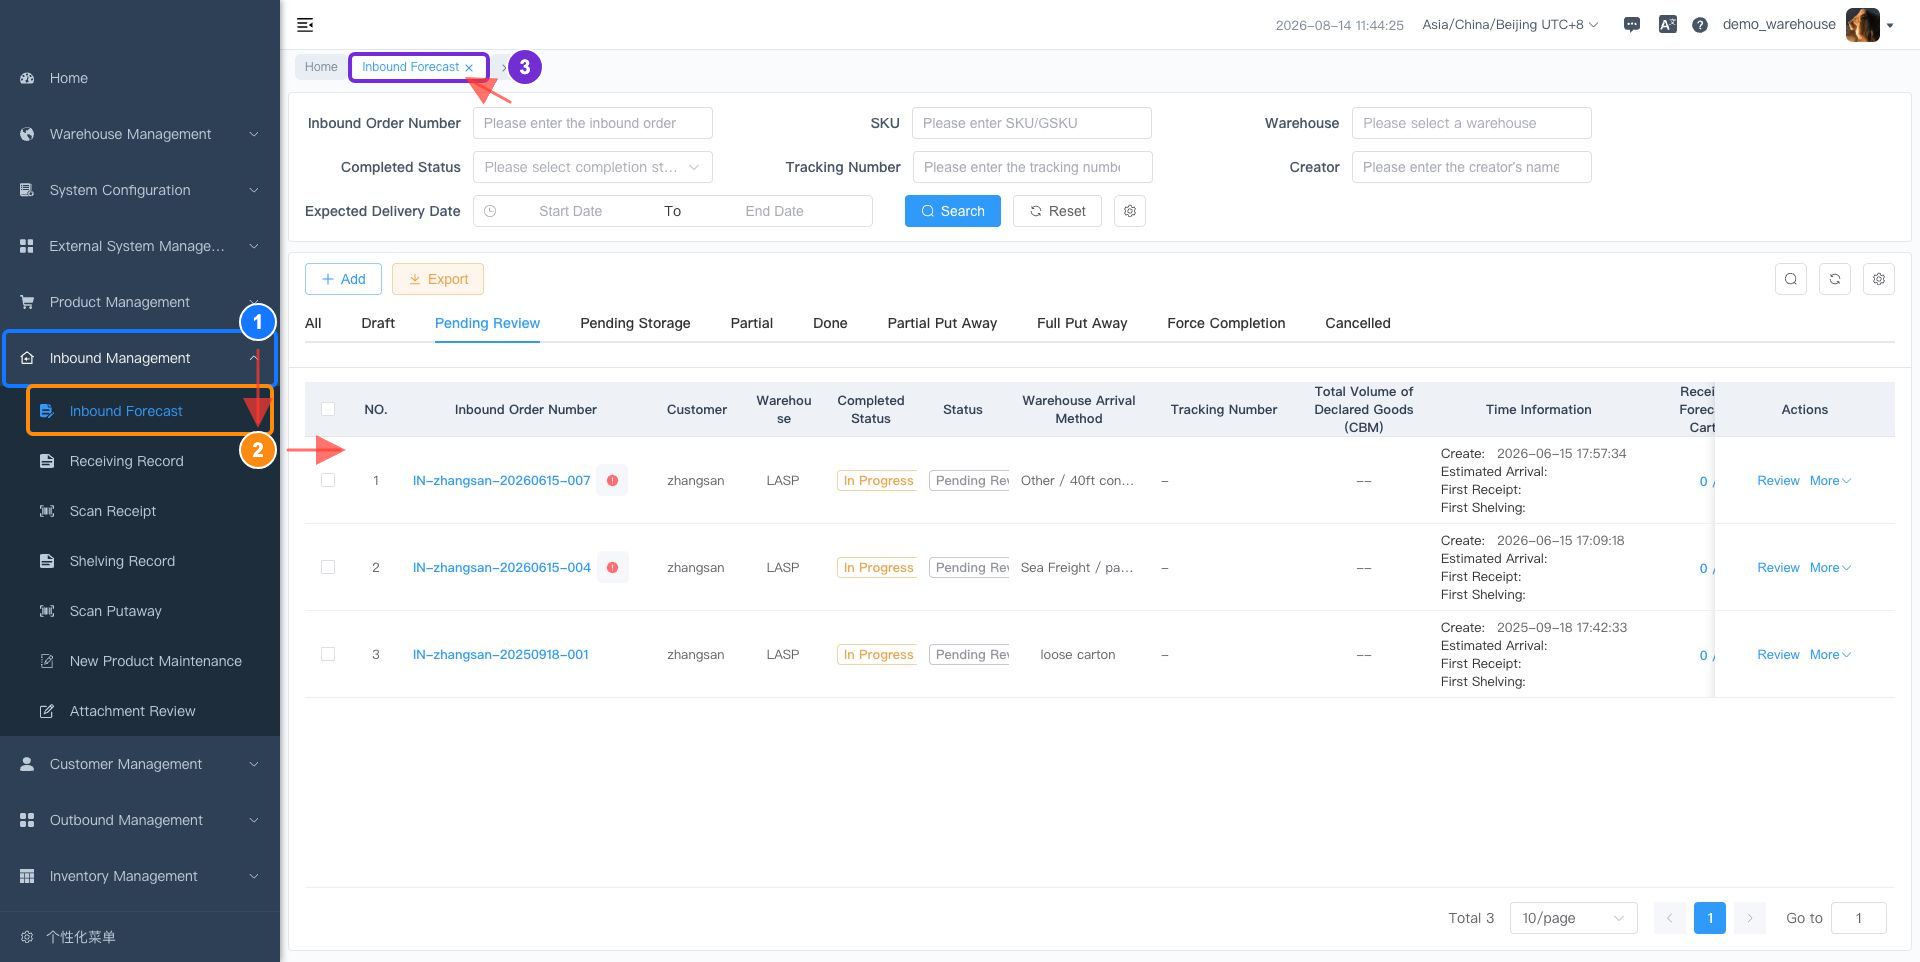The width and height of the screenshot is (1920, 962).
Task: Click the System Configuration icon
Action: click(27, 190)
